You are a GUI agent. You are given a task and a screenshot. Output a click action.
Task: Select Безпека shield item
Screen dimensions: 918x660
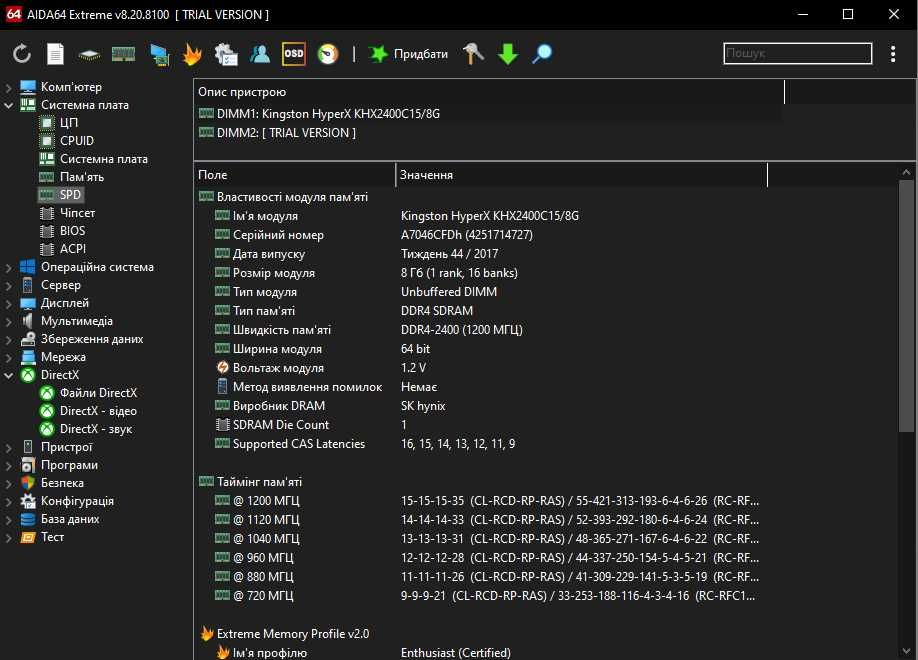click(x=52, y=484)
